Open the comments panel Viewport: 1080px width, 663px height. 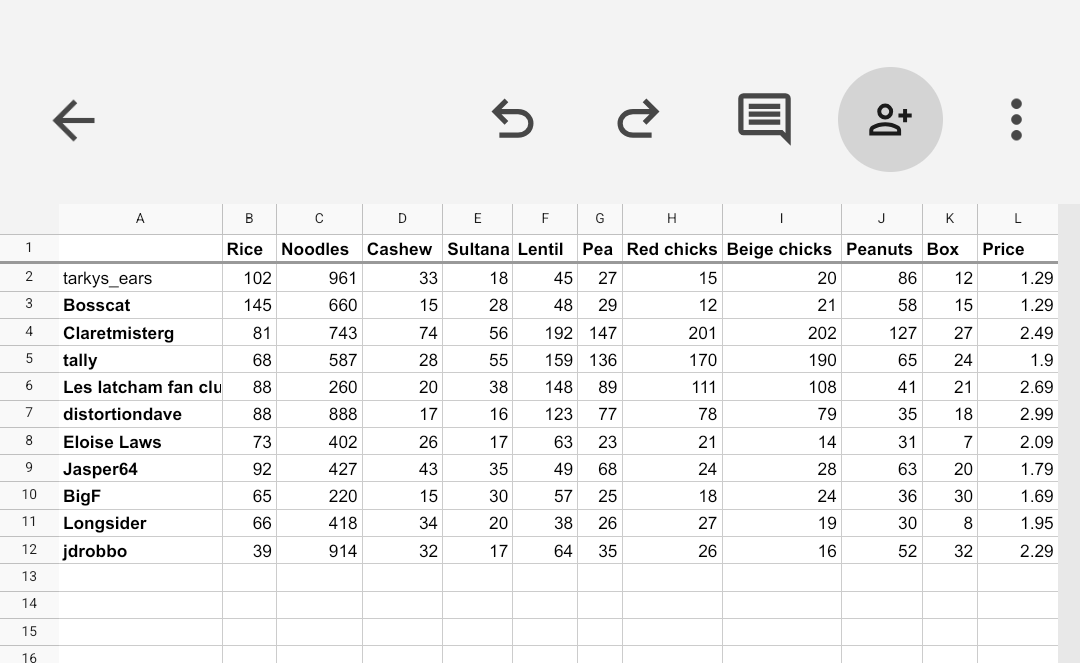764,119
